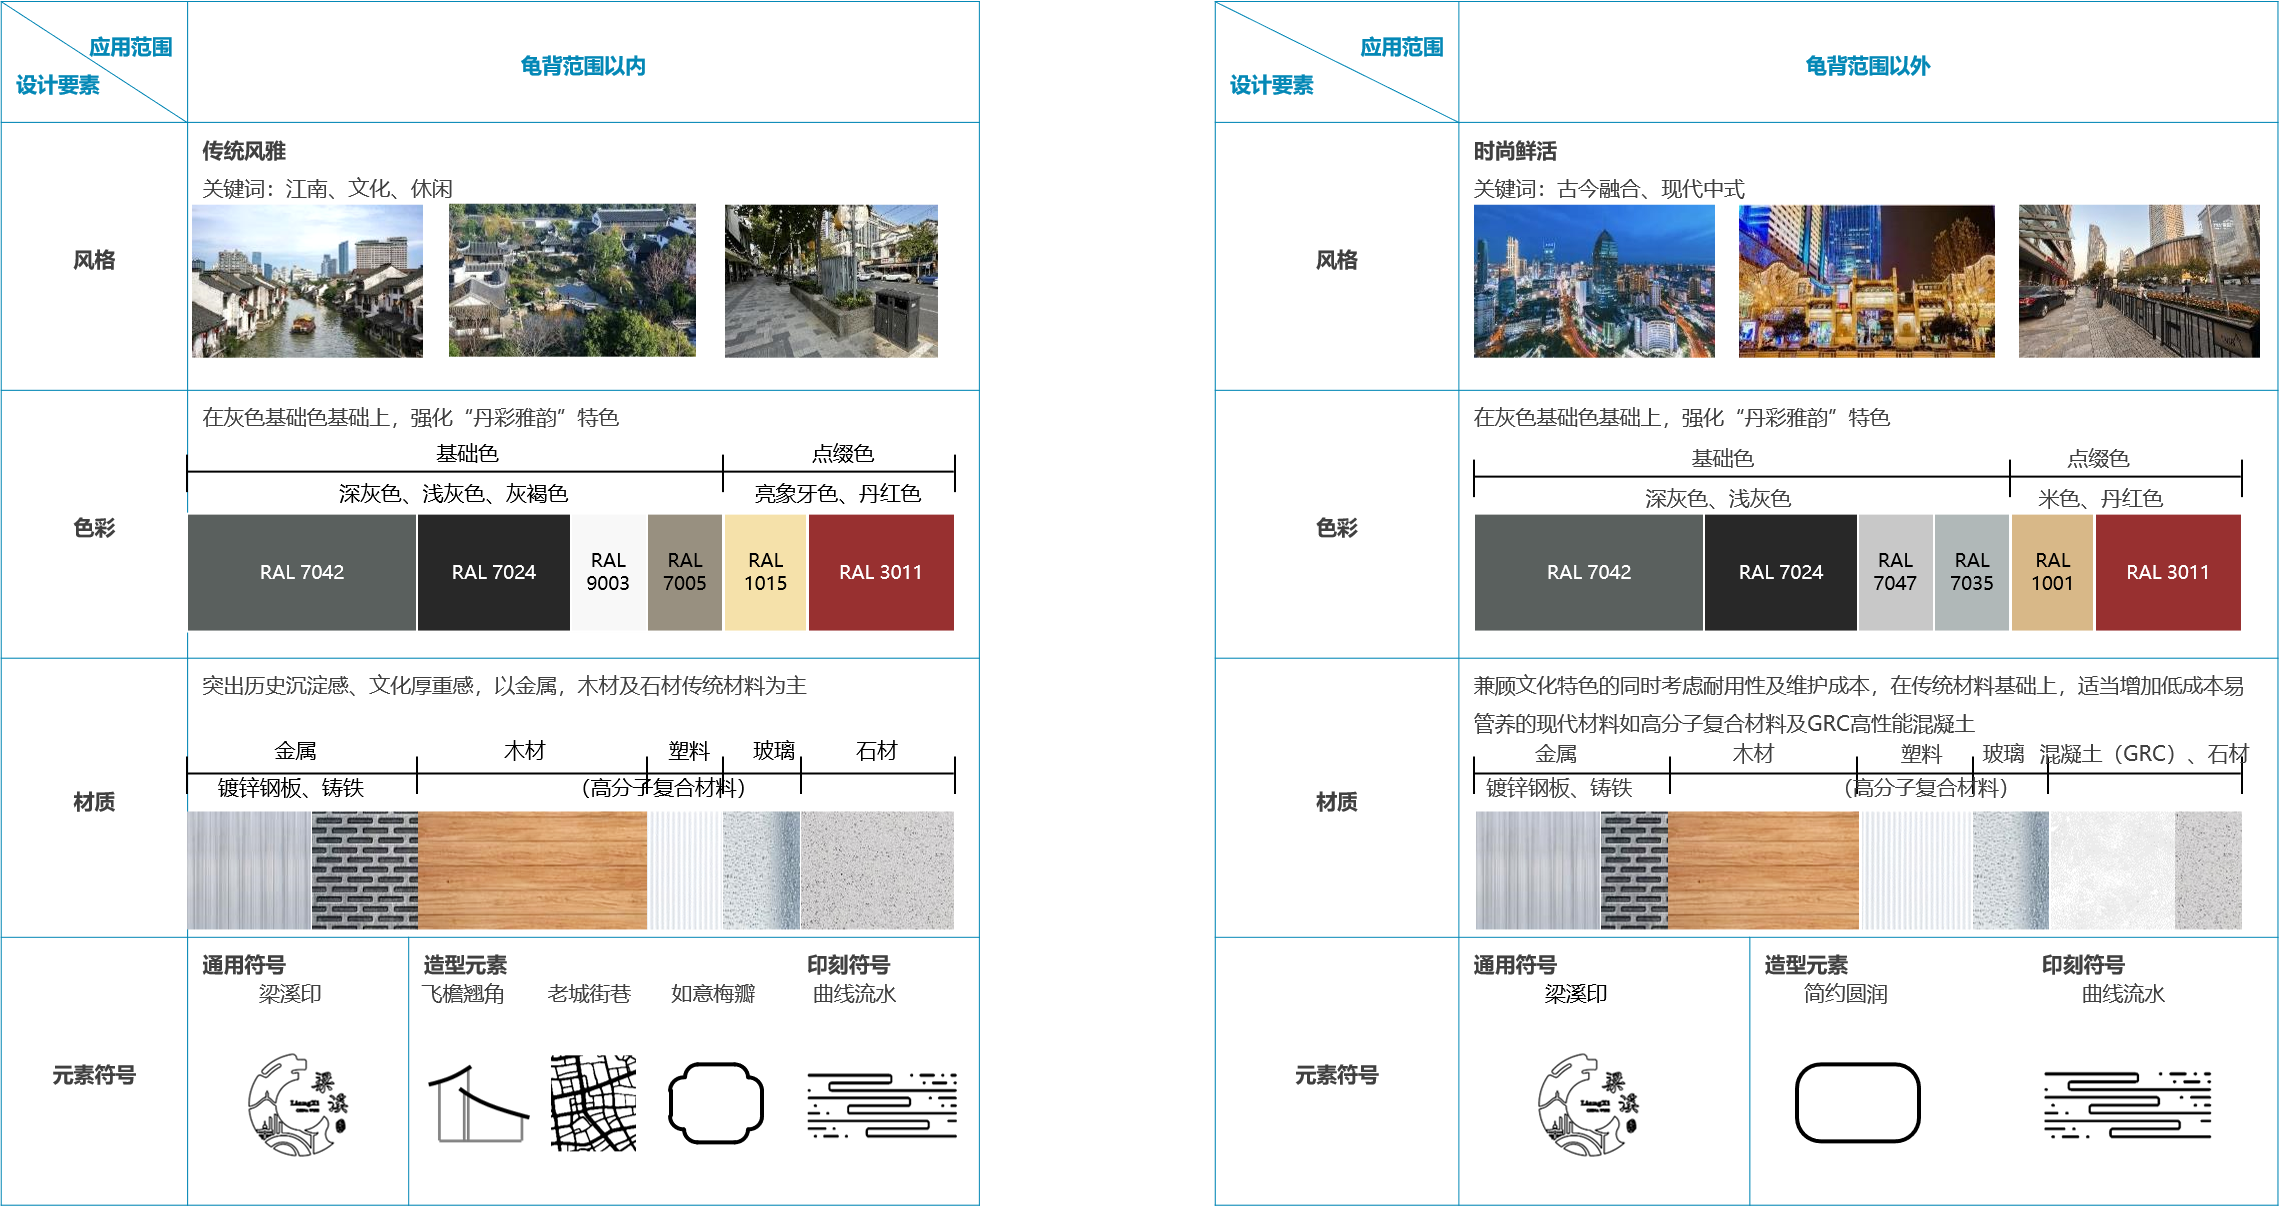This screenshot has width=2293, height=1207.
Task: Open the illuminated archway night street photo
Action: [x=1866, y=281]
